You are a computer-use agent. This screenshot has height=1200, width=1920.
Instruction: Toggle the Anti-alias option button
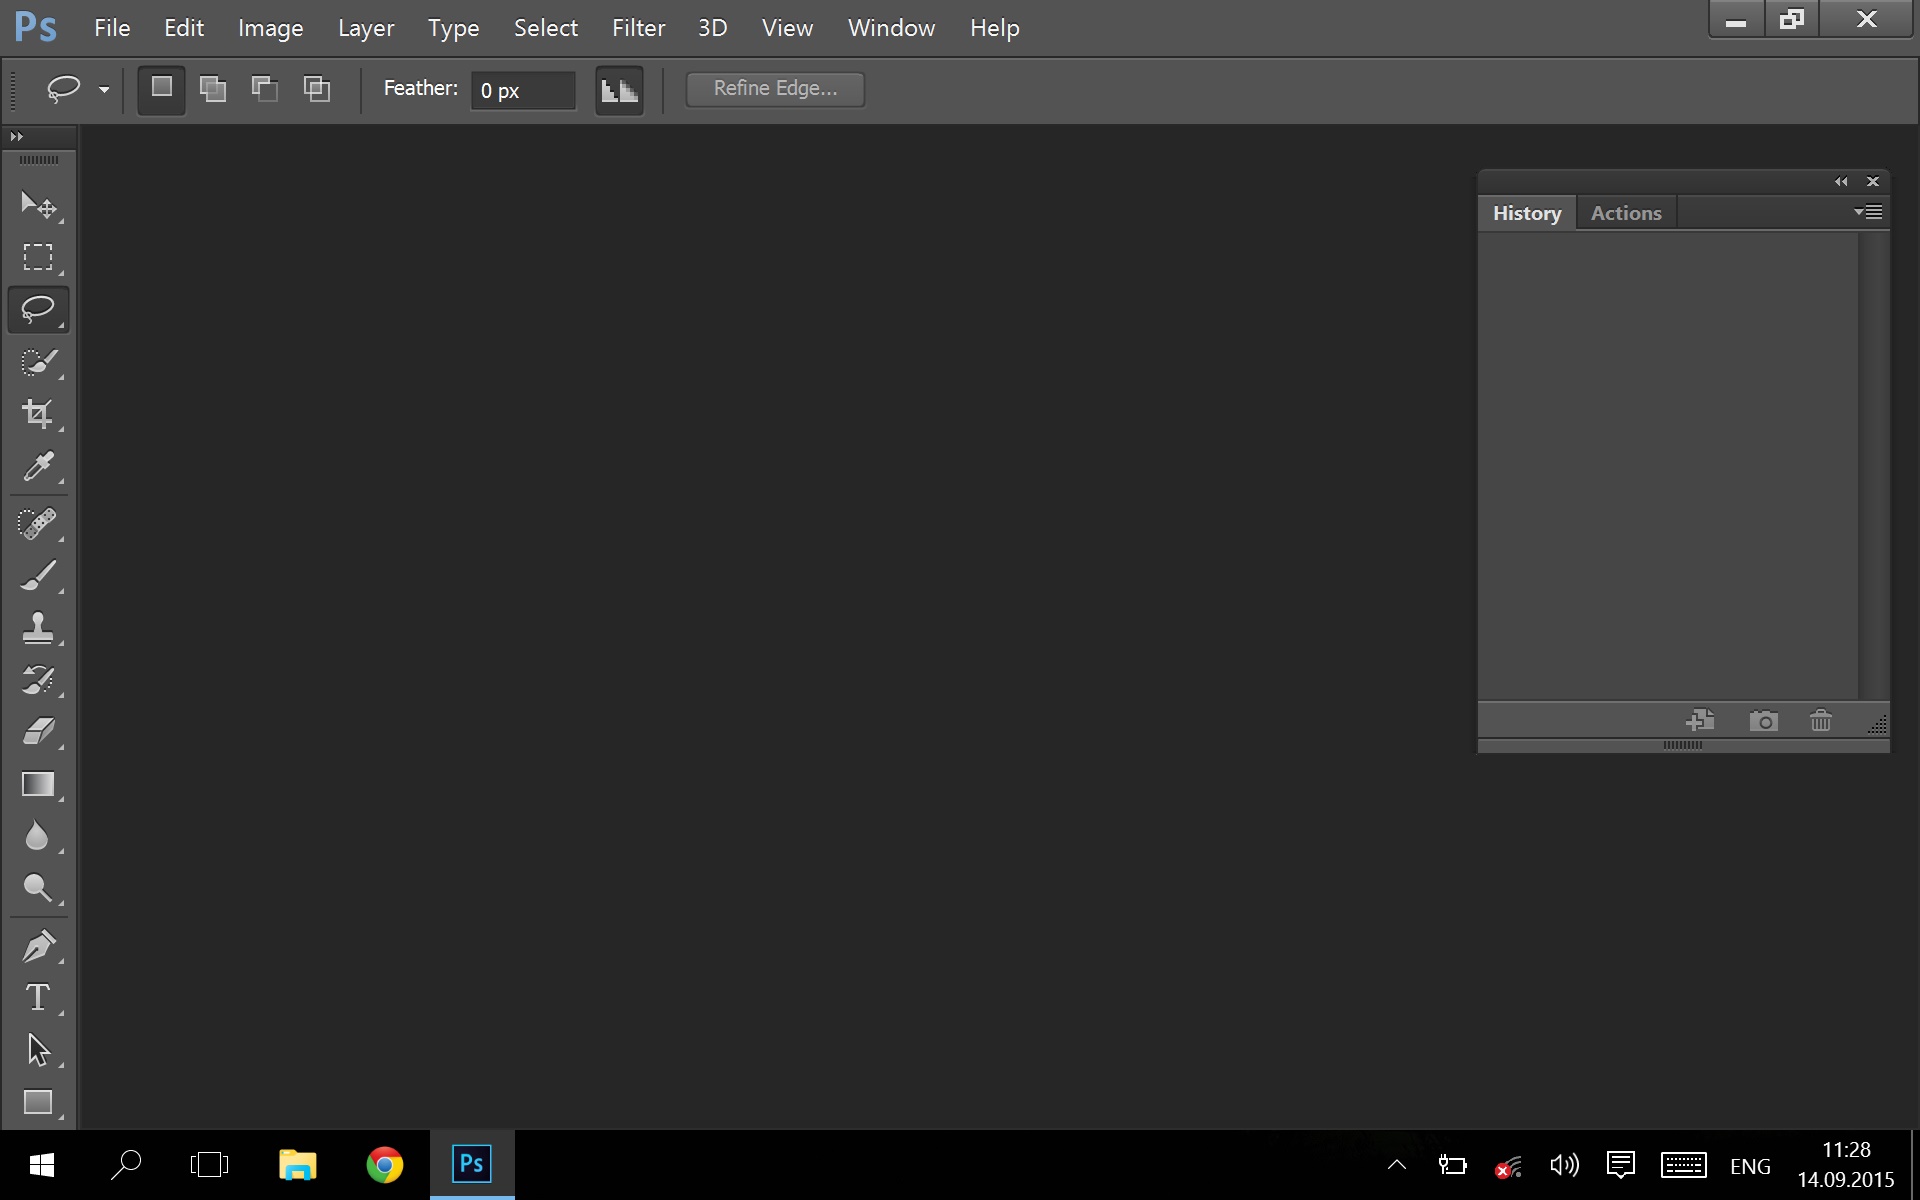coord(619,90)
